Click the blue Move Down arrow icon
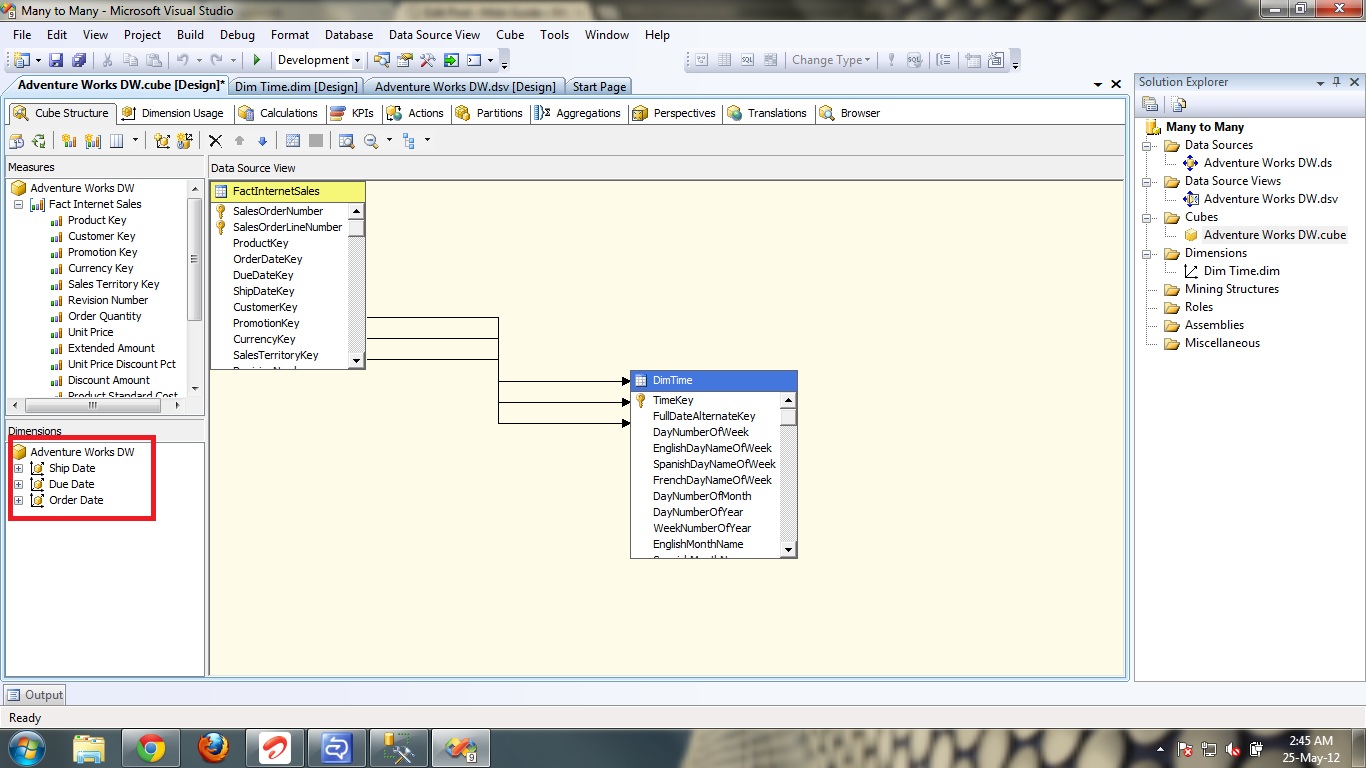 point(263,141)
